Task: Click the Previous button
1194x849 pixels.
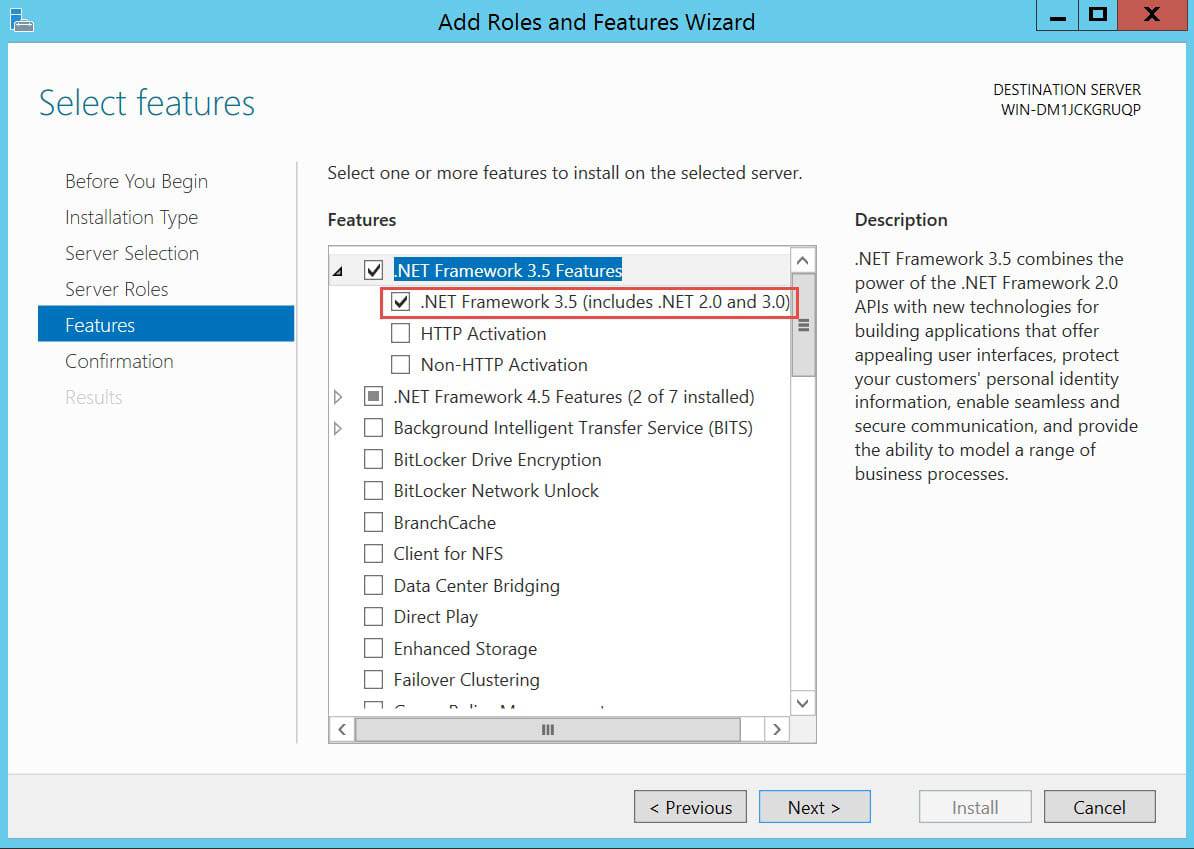Action: pos(690,807)
